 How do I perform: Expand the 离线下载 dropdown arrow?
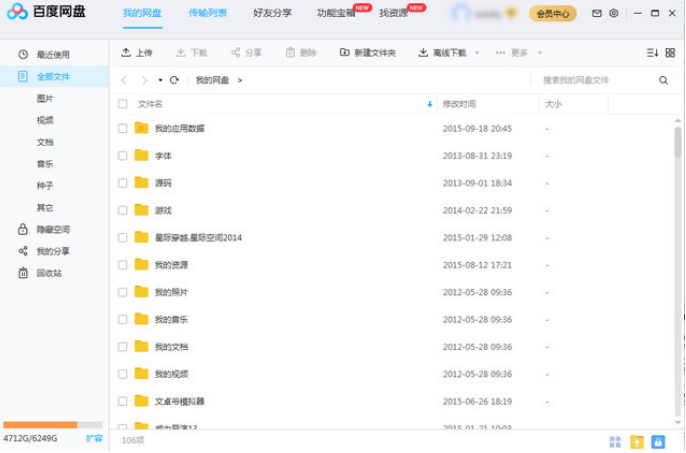coord(476,52)
